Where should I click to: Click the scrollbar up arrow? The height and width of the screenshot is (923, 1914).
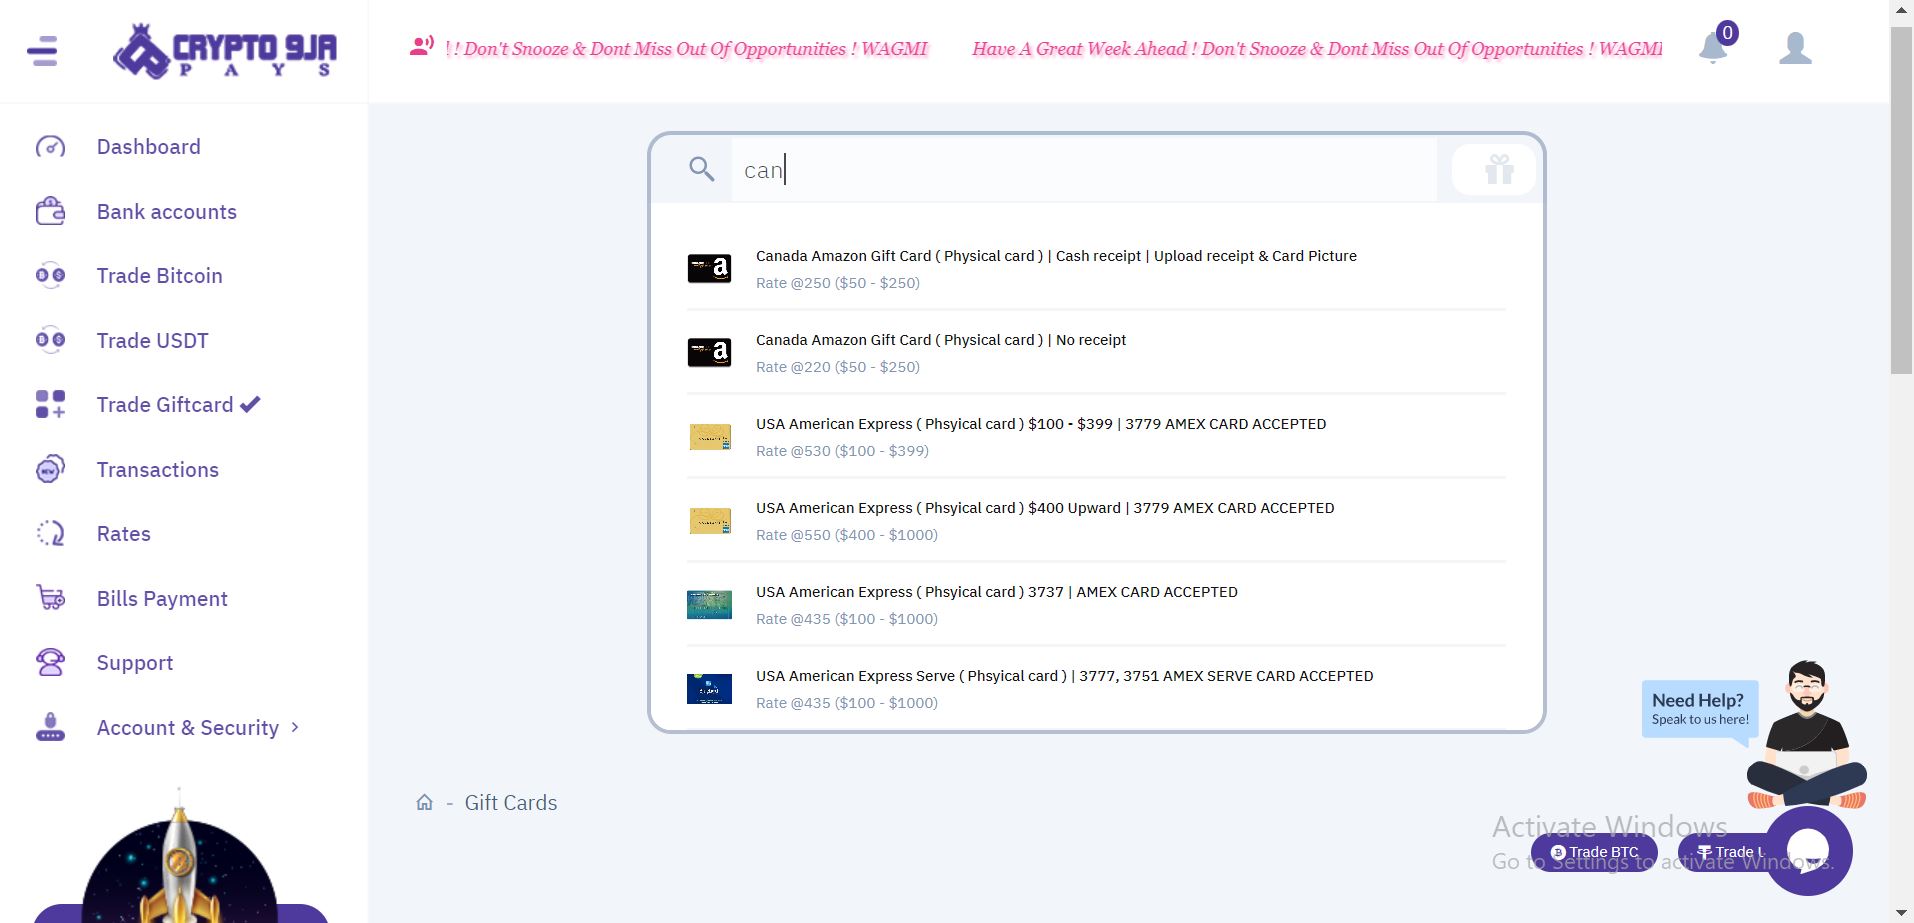[x=1901, y=10]
